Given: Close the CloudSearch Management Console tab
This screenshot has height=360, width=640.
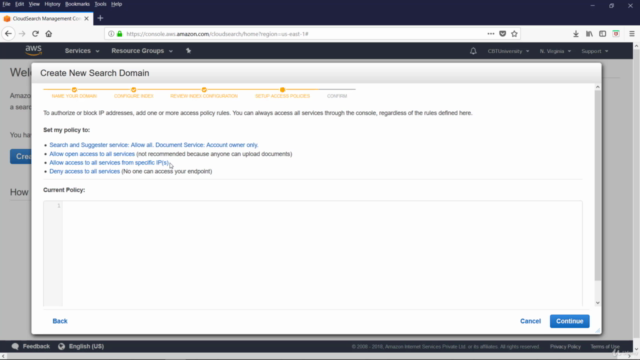Looking at the screenshot, I should pos(87,18).
